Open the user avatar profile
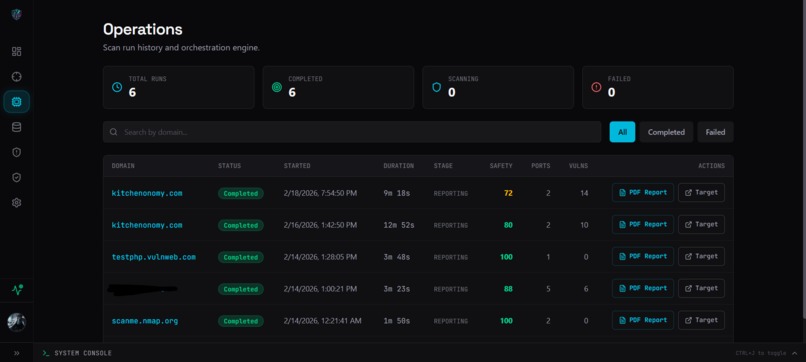The width and height of the screenshot is (806, 362). [16, 322]
